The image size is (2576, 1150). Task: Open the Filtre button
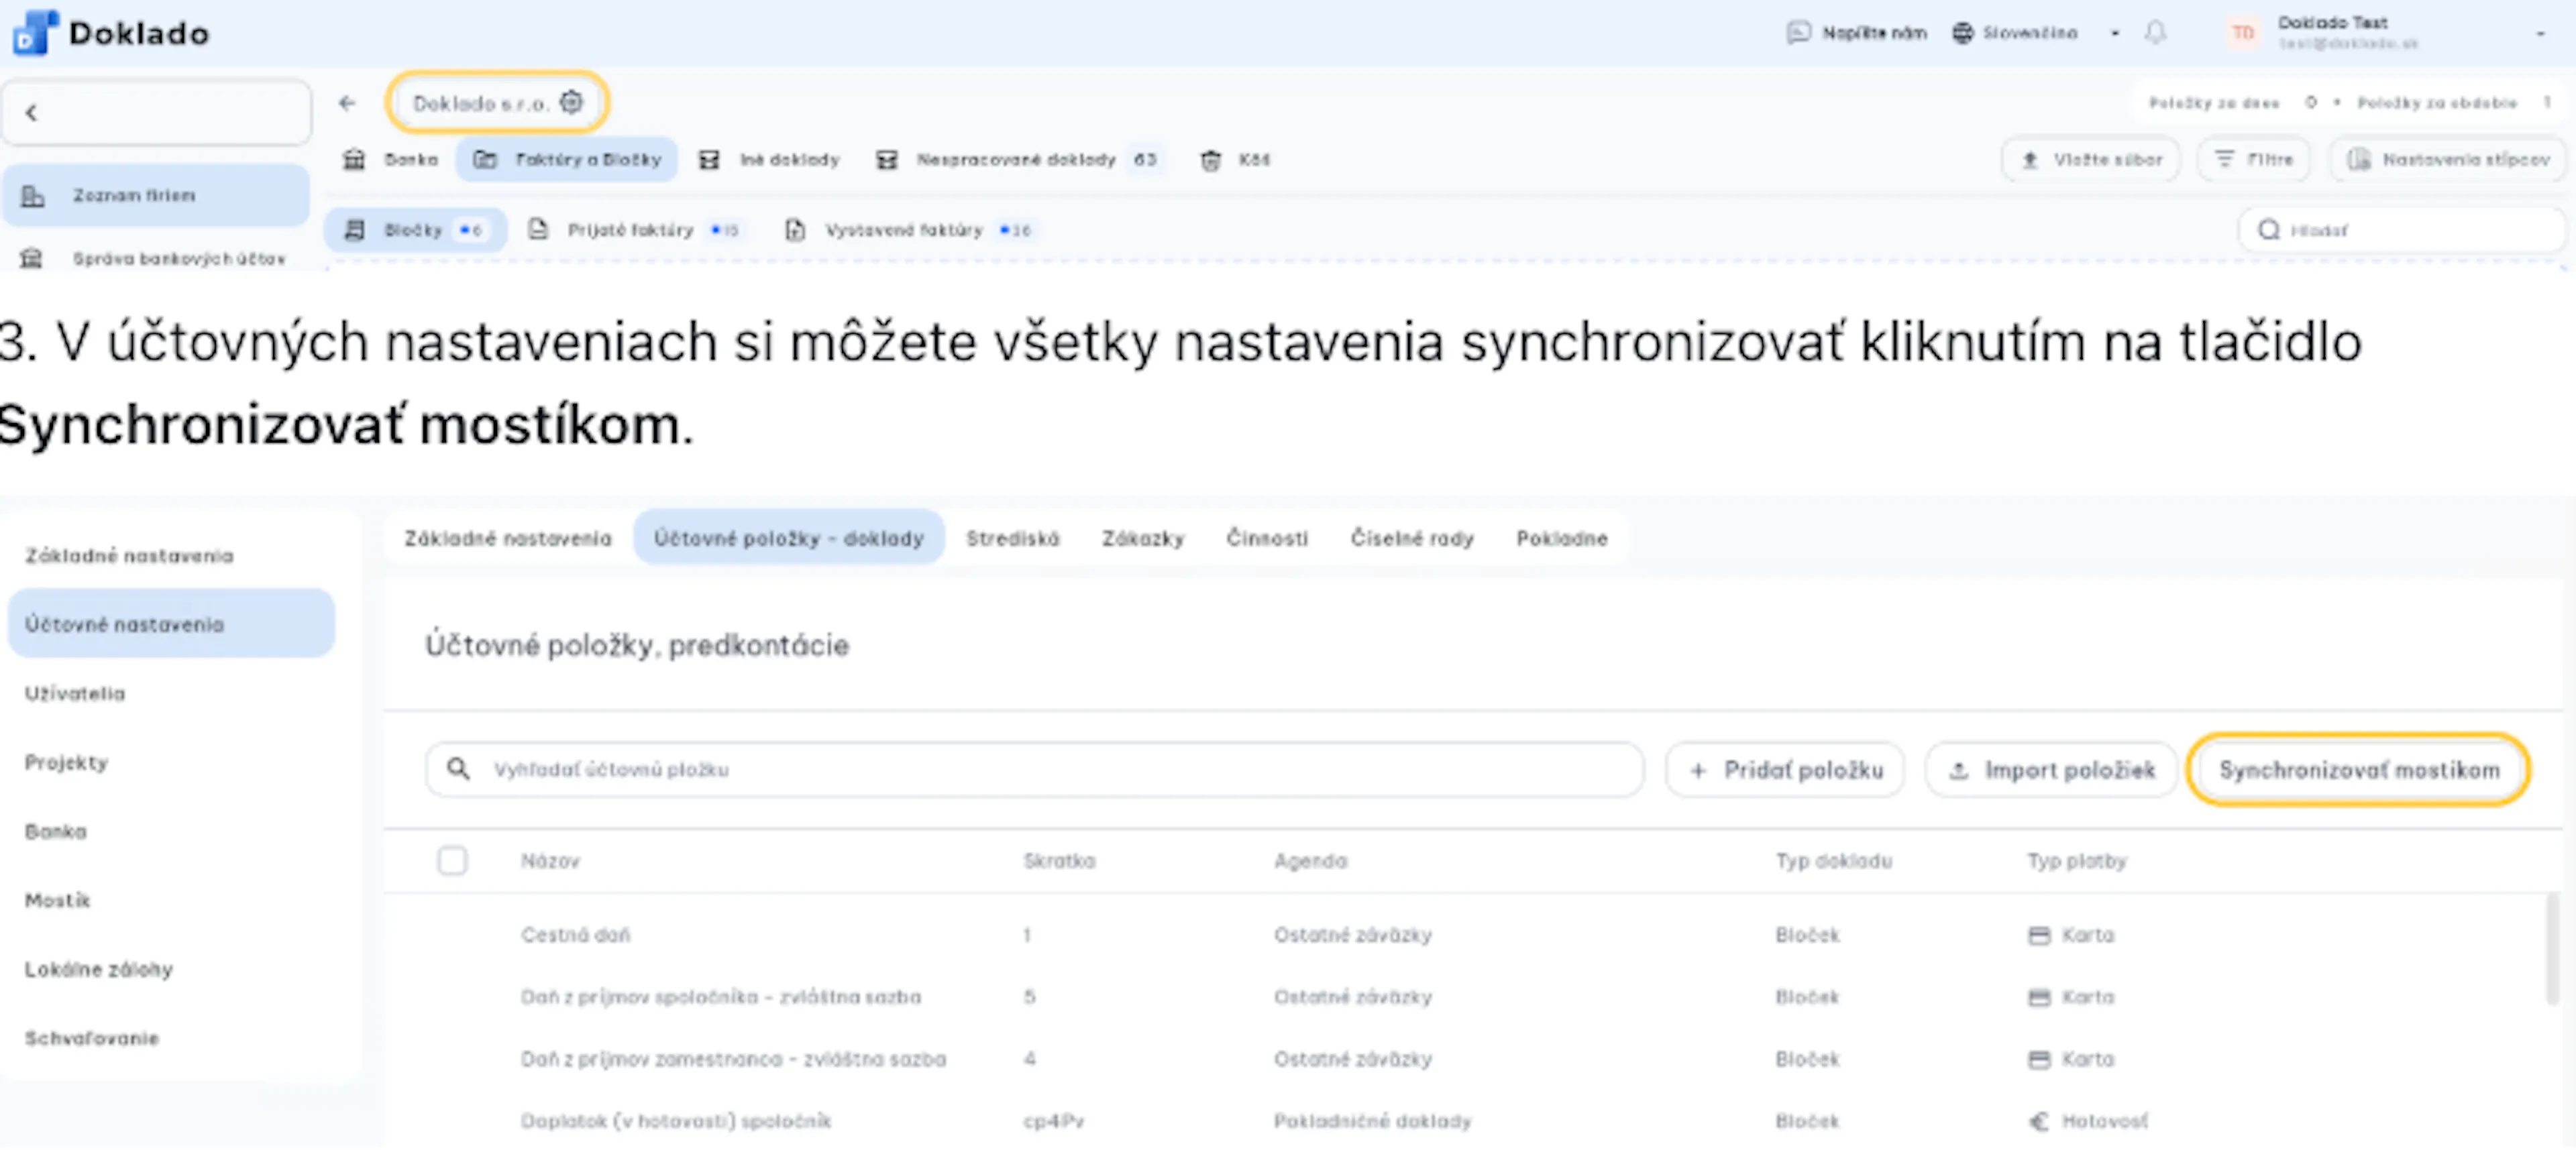(2254, 160)
